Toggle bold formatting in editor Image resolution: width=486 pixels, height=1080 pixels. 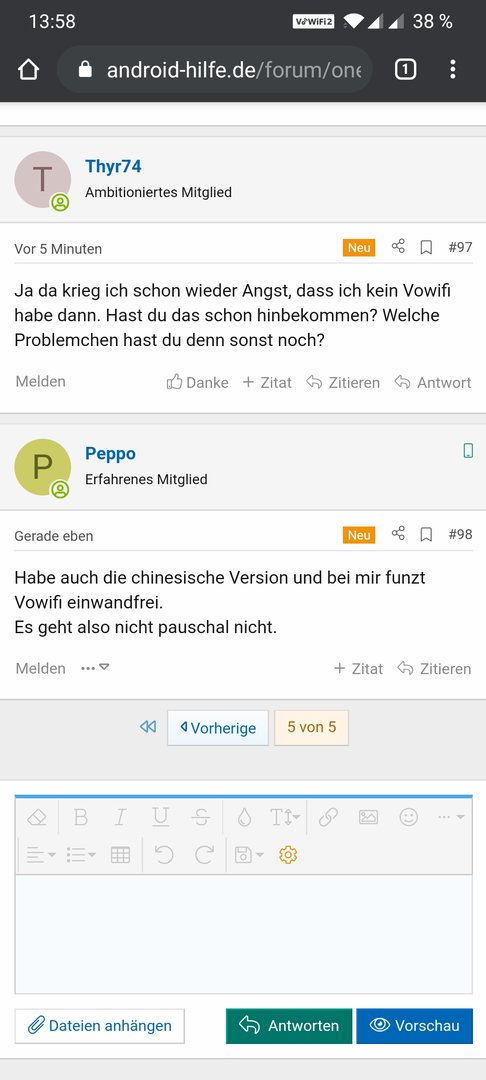tap(81, 817)
